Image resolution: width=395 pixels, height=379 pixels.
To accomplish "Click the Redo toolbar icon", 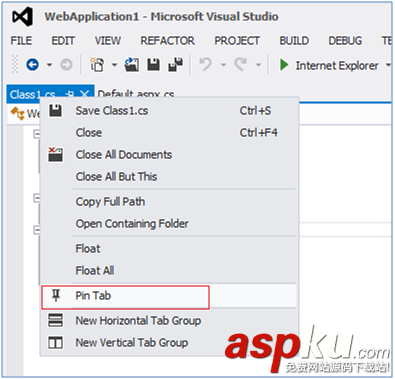I will click(x=241, y=64).
